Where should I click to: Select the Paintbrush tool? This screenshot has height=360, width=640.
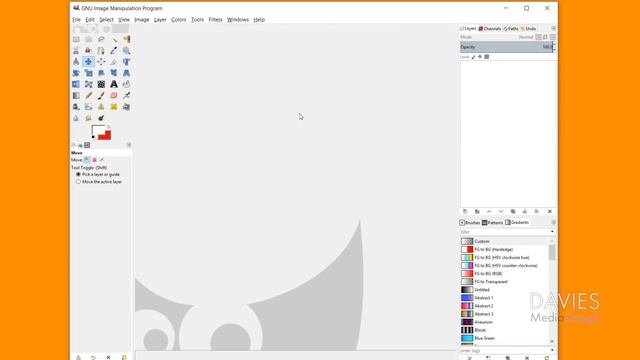(101, 96)
